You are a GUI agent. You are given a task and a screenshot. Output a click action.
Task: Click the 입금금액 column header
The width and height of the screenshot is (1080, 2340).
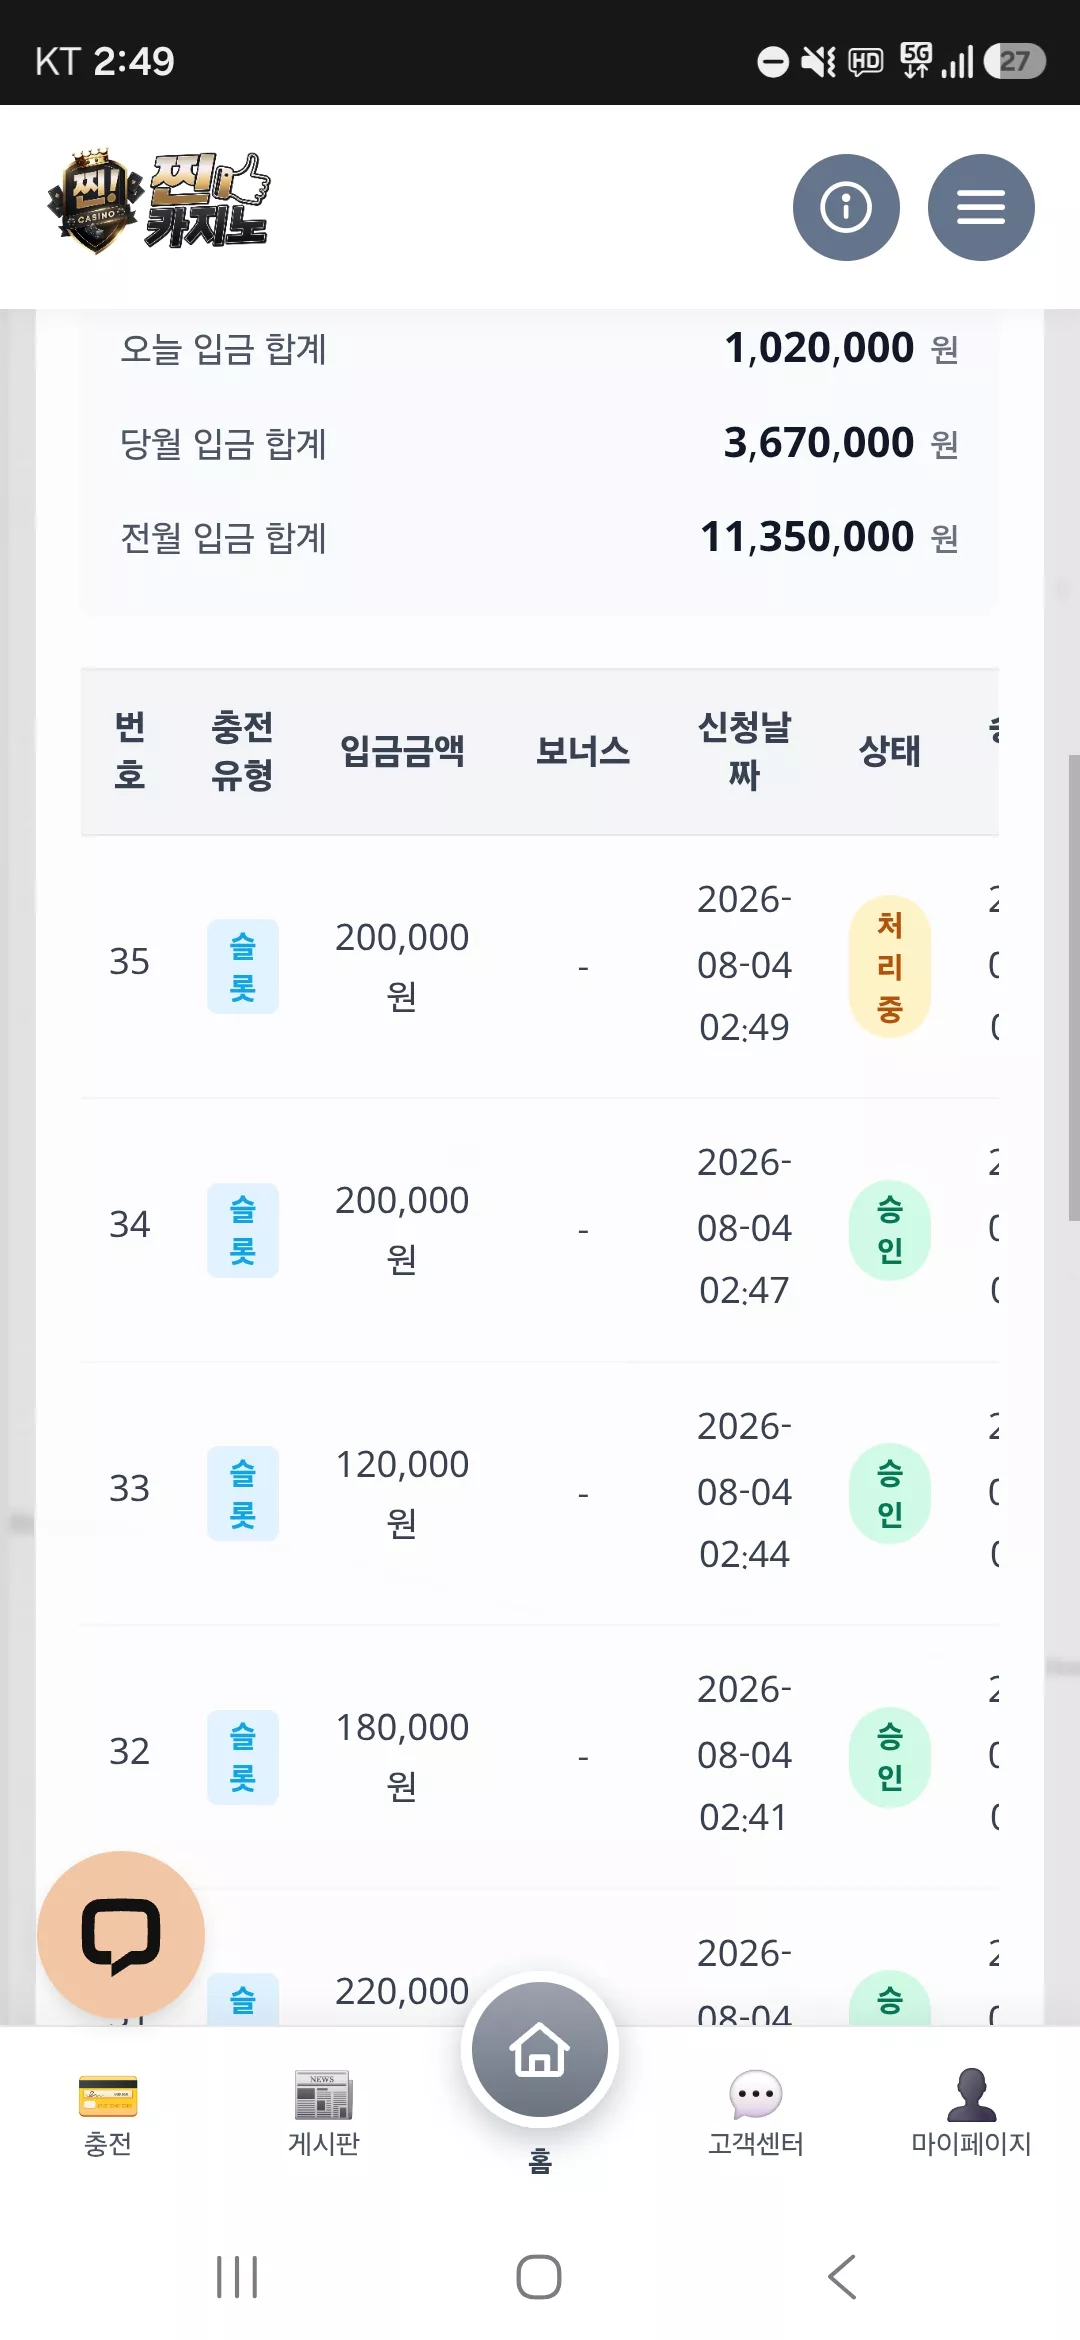pyautogui.click(x=402, y=751)
